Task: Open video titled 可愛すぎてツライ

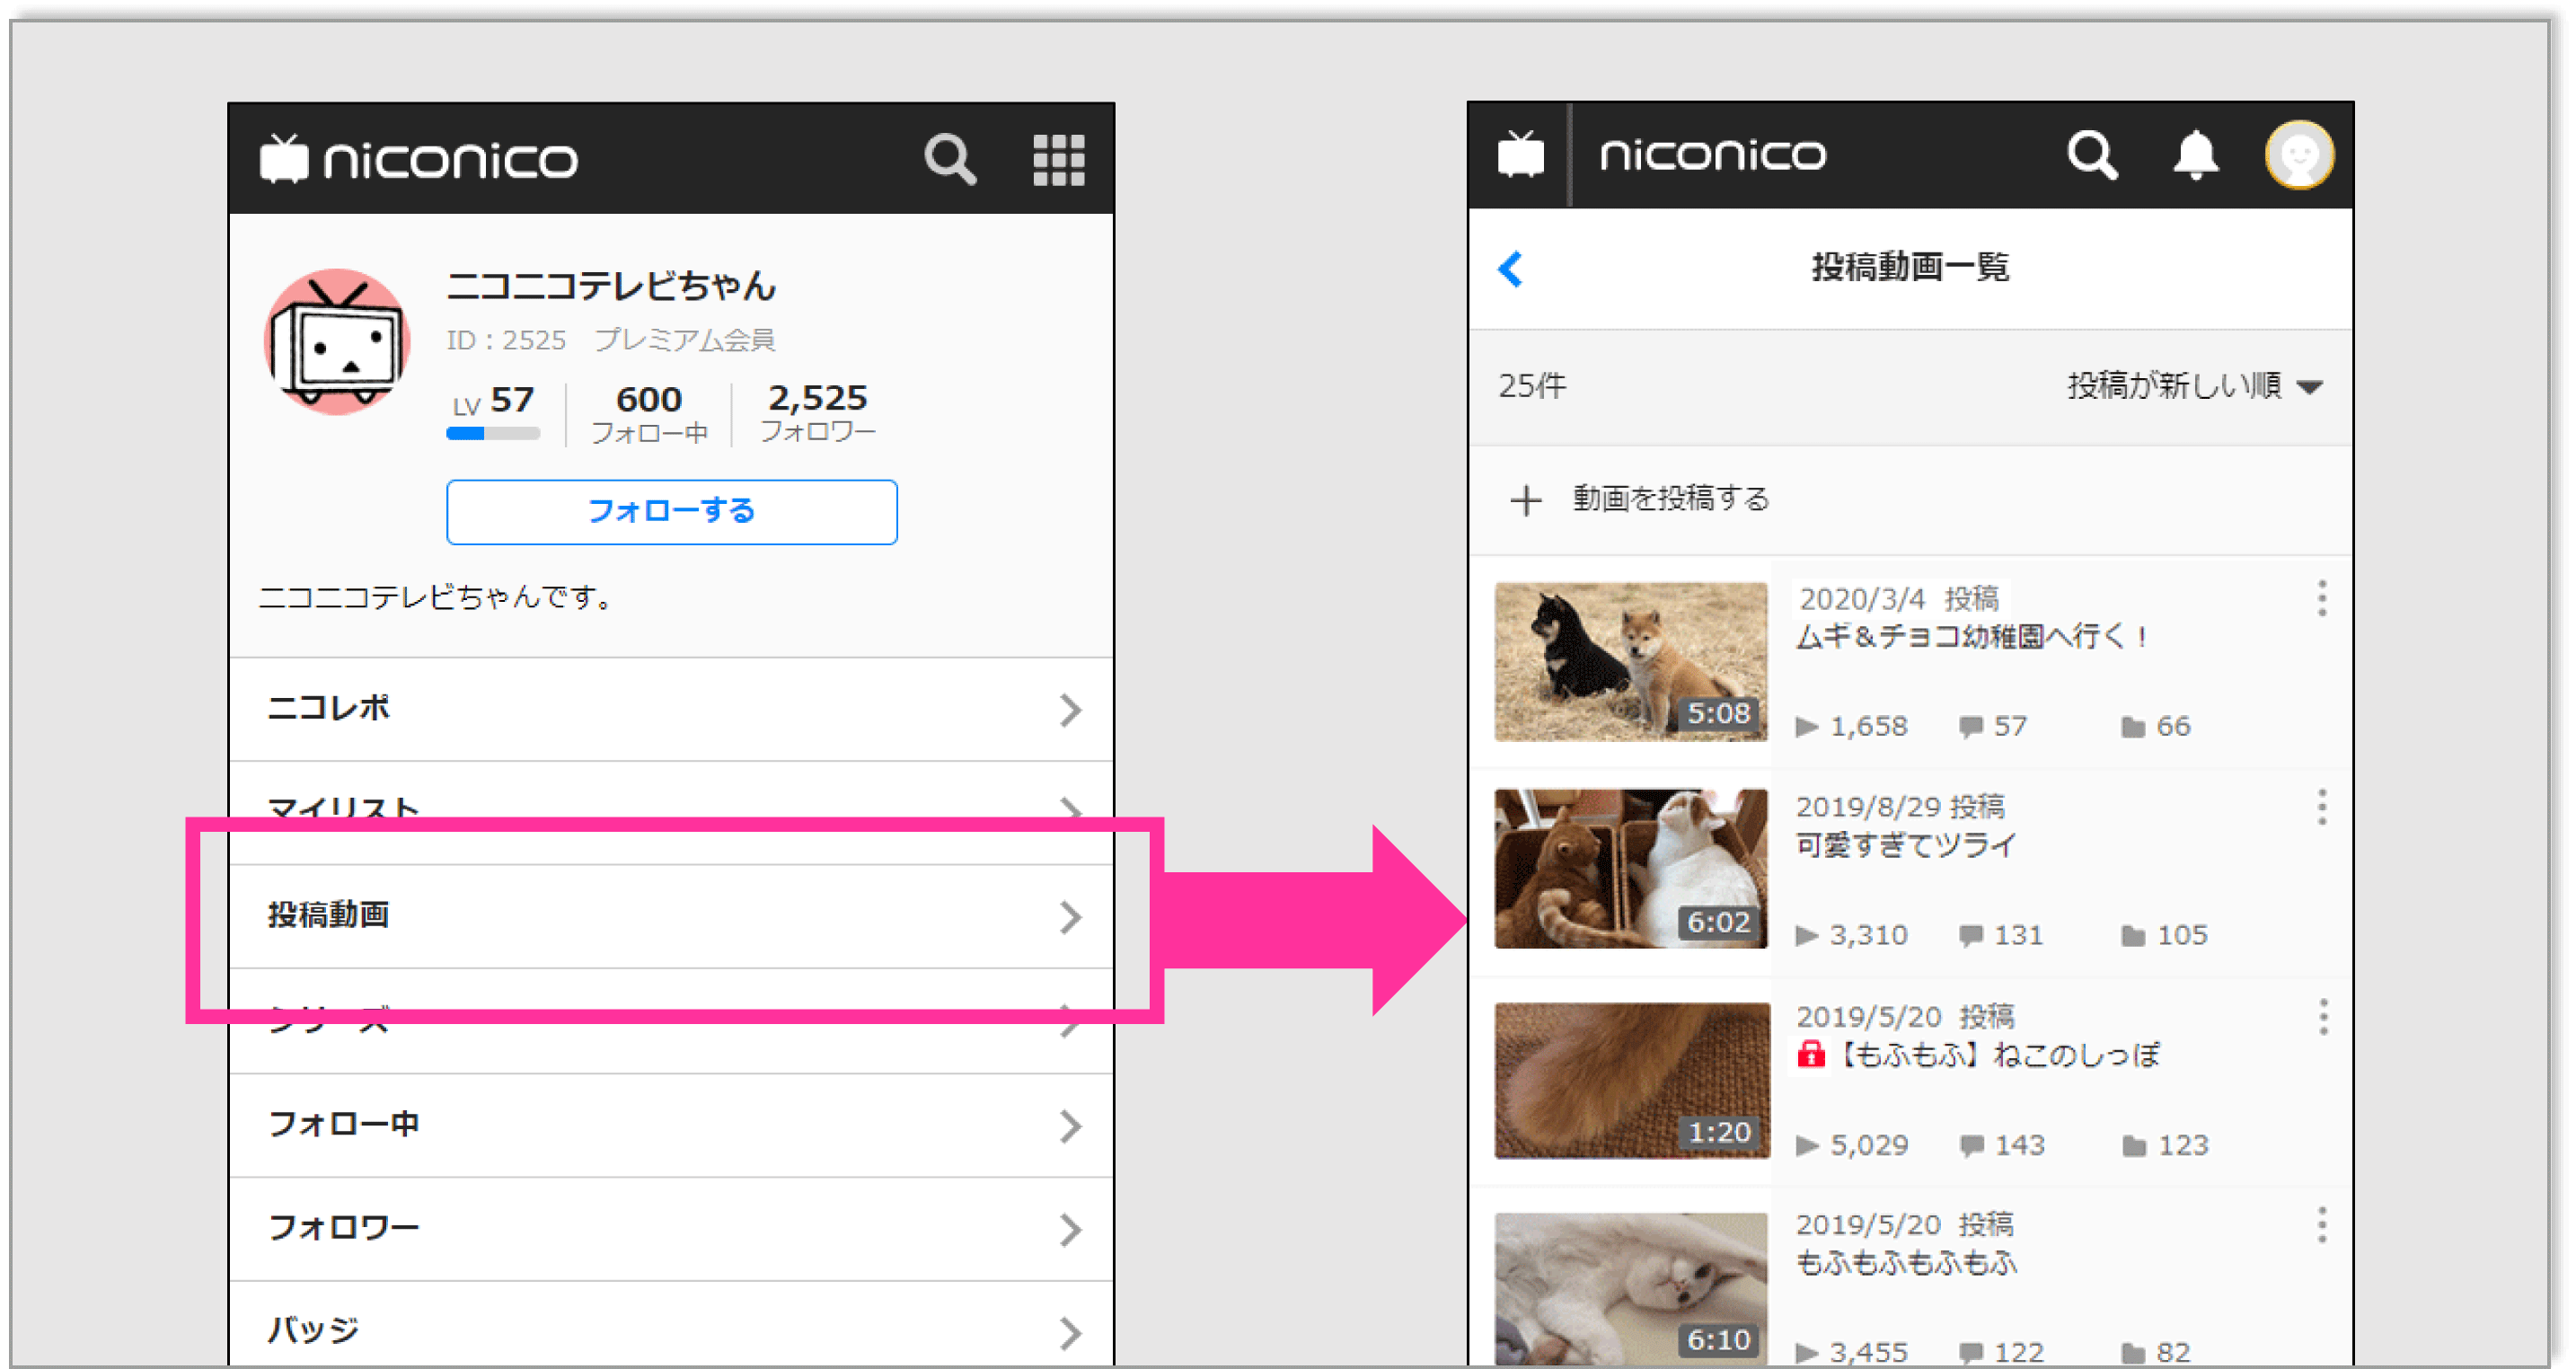Action: click(x=1906, y=845)
